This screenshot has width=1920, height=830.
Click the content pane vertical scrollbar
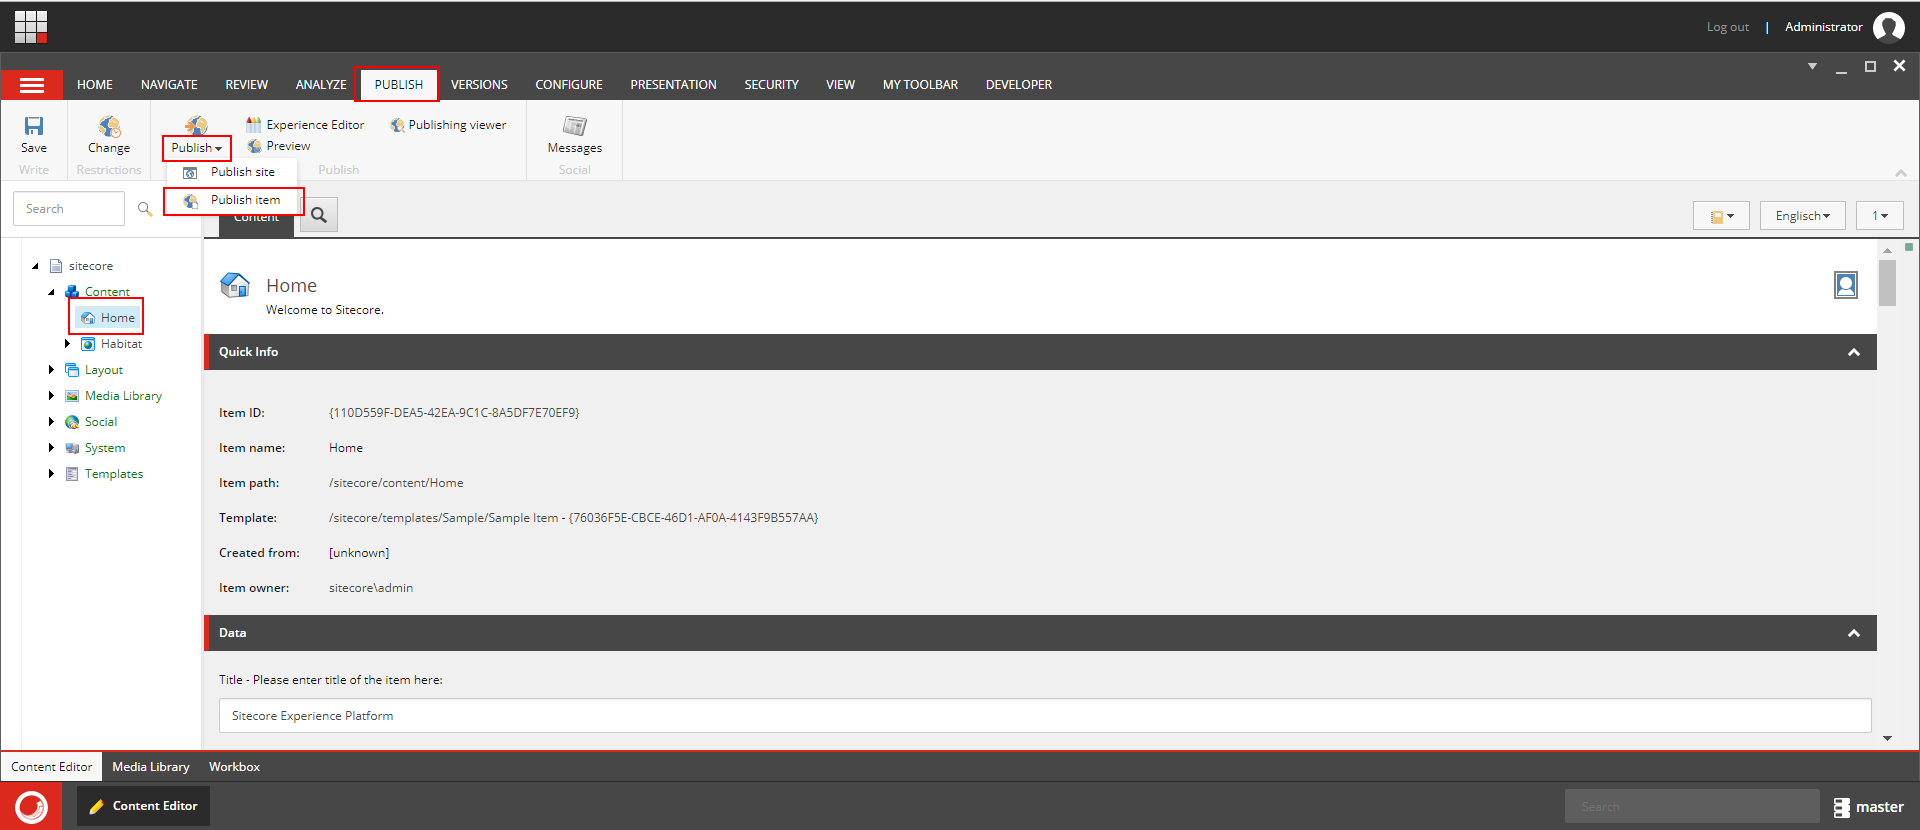tap(1887, 282)
